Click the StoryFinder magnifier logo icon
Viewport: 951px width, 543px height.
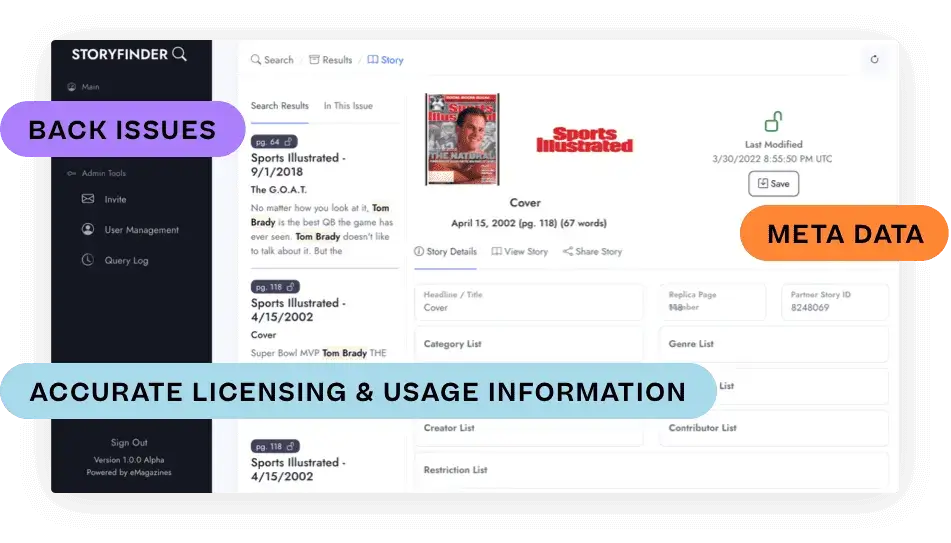coord(179,54)
